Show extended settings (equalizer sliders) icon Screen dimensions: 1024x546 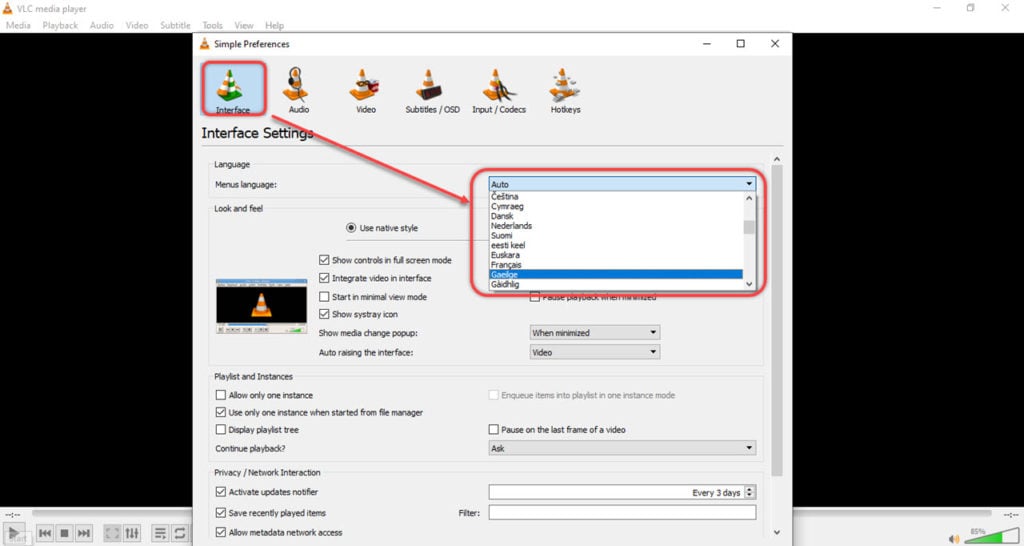[x=132, y=533]
